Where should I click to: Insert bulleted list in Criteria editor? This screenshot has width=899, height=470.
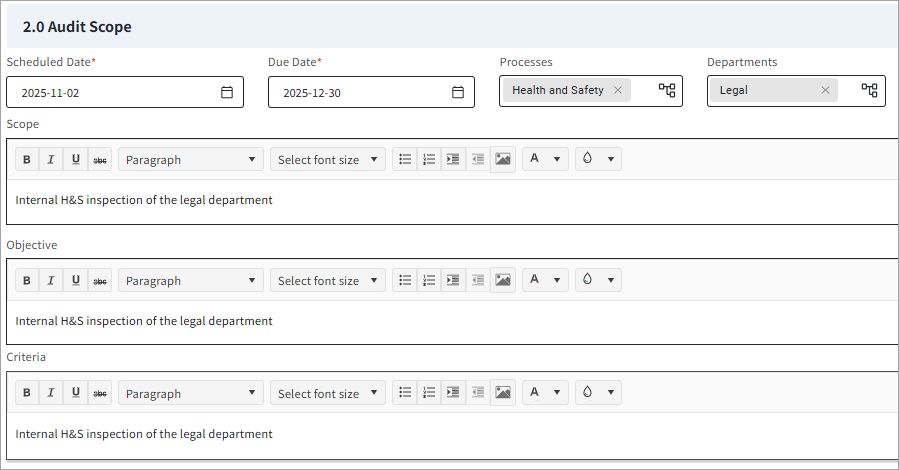[405, 393]
